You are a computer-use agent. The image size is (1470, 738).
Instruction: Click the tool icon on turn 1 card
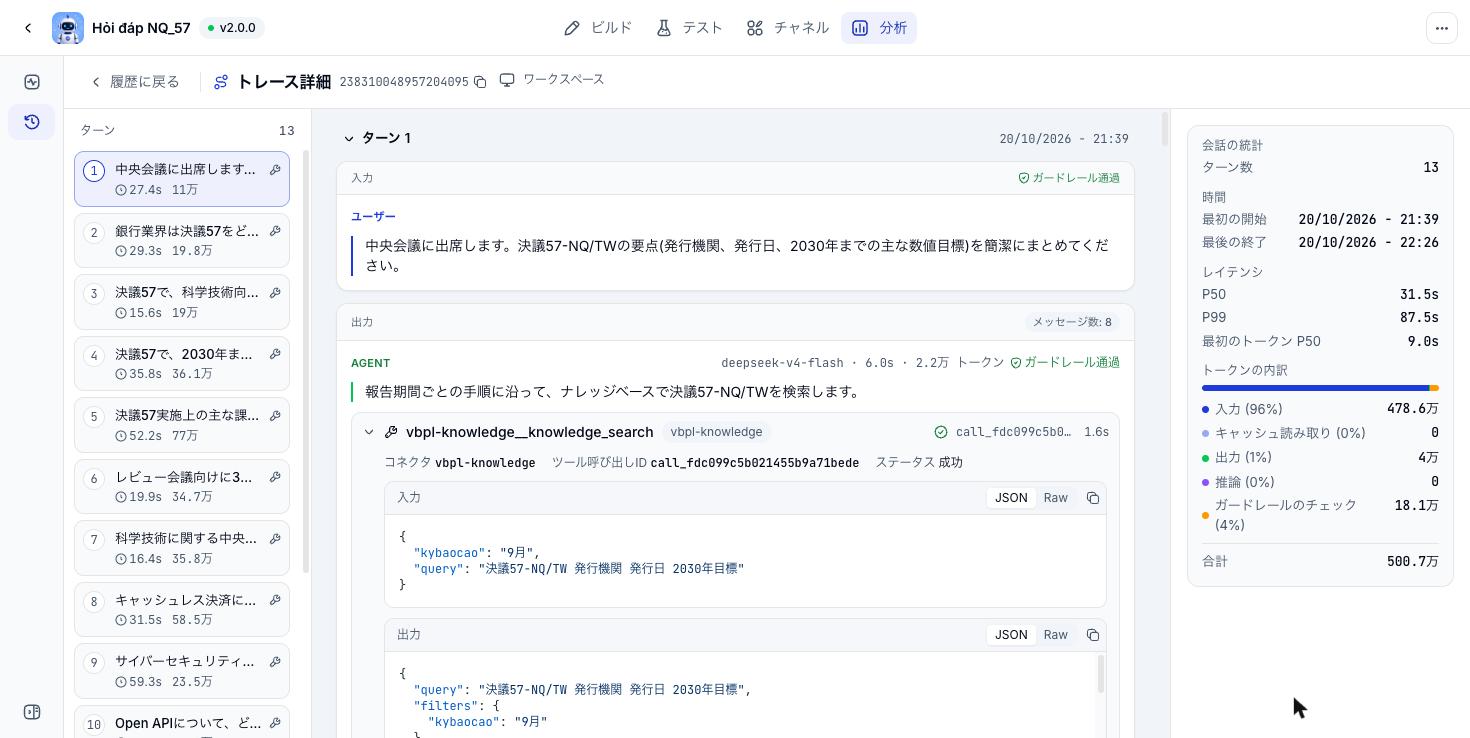[x=275, y=170]
